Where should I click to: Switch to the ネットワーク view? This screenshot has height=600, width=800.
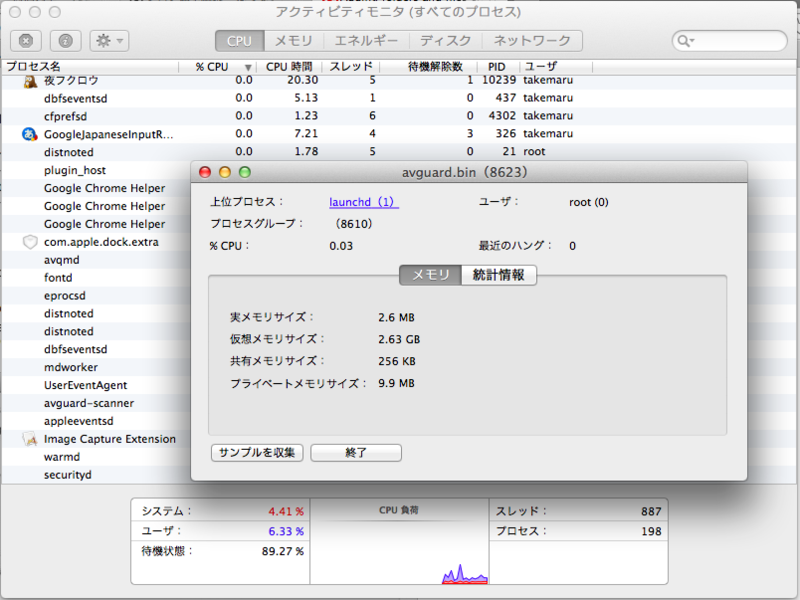point(533,41)
